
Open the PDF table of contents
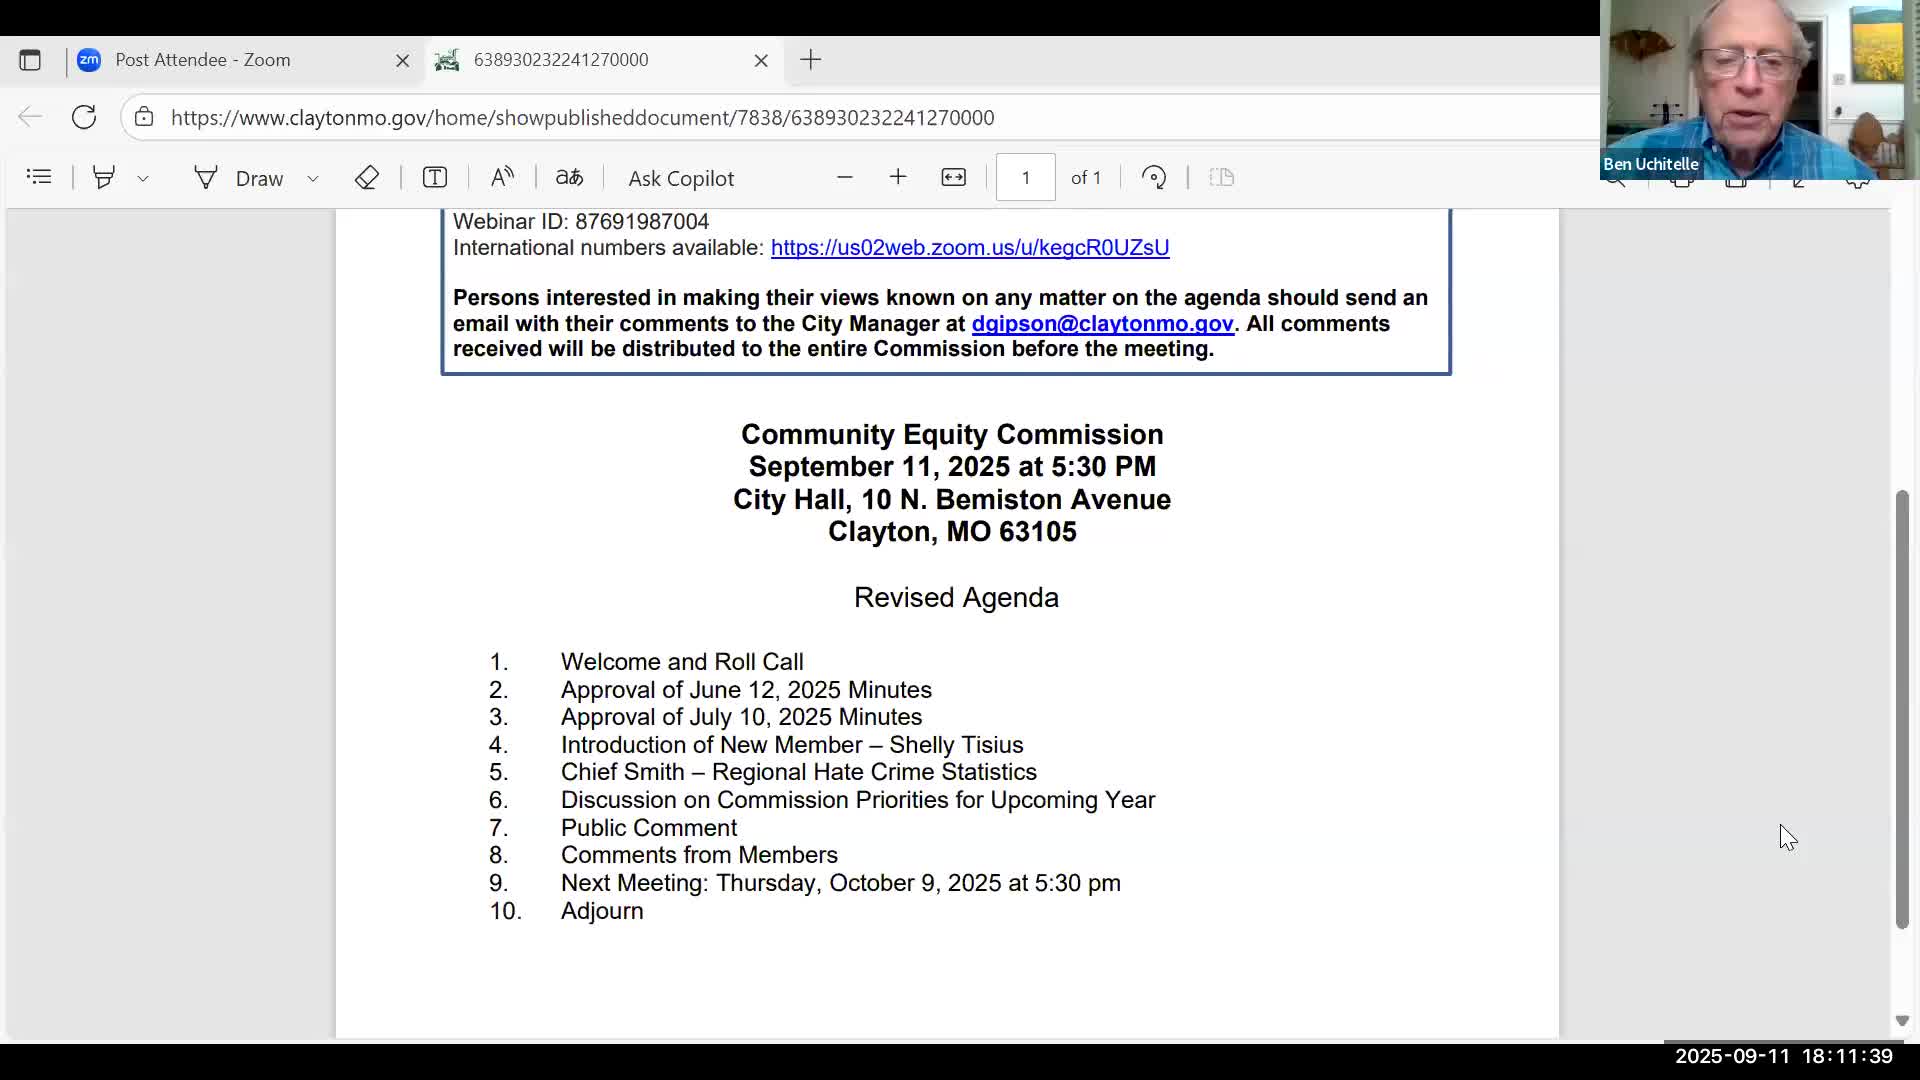click(x=39, y=177)
